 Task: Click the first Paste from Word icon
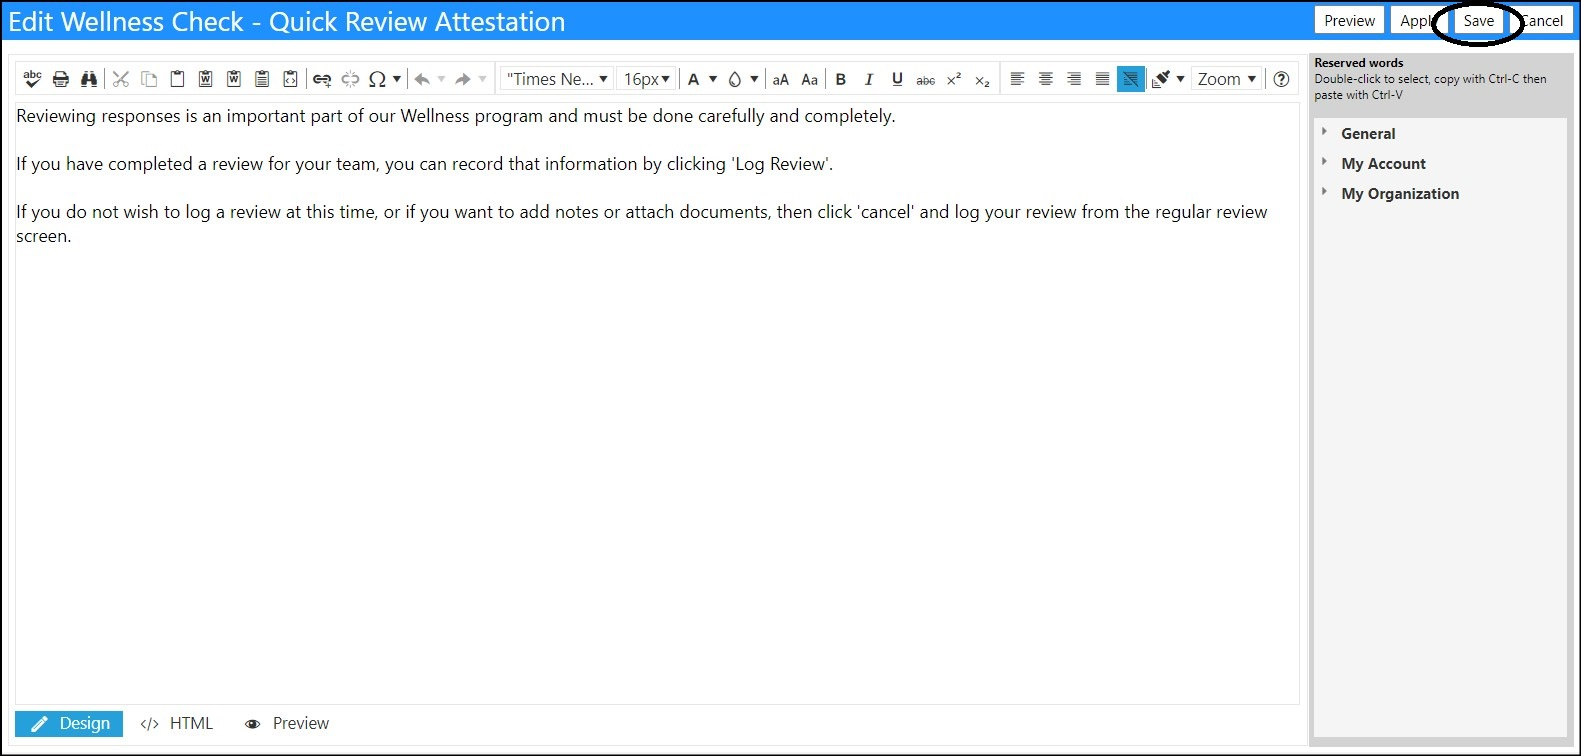[x=205, y=79]
